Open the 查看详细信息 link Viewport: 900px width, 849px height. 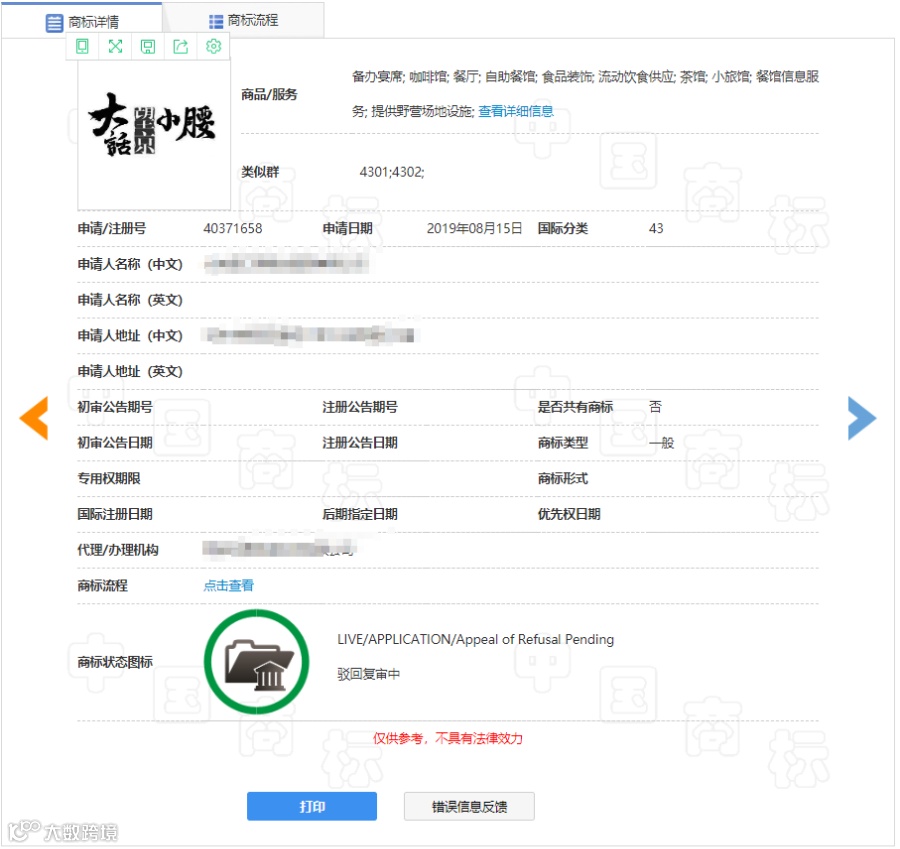click(515, 111)
